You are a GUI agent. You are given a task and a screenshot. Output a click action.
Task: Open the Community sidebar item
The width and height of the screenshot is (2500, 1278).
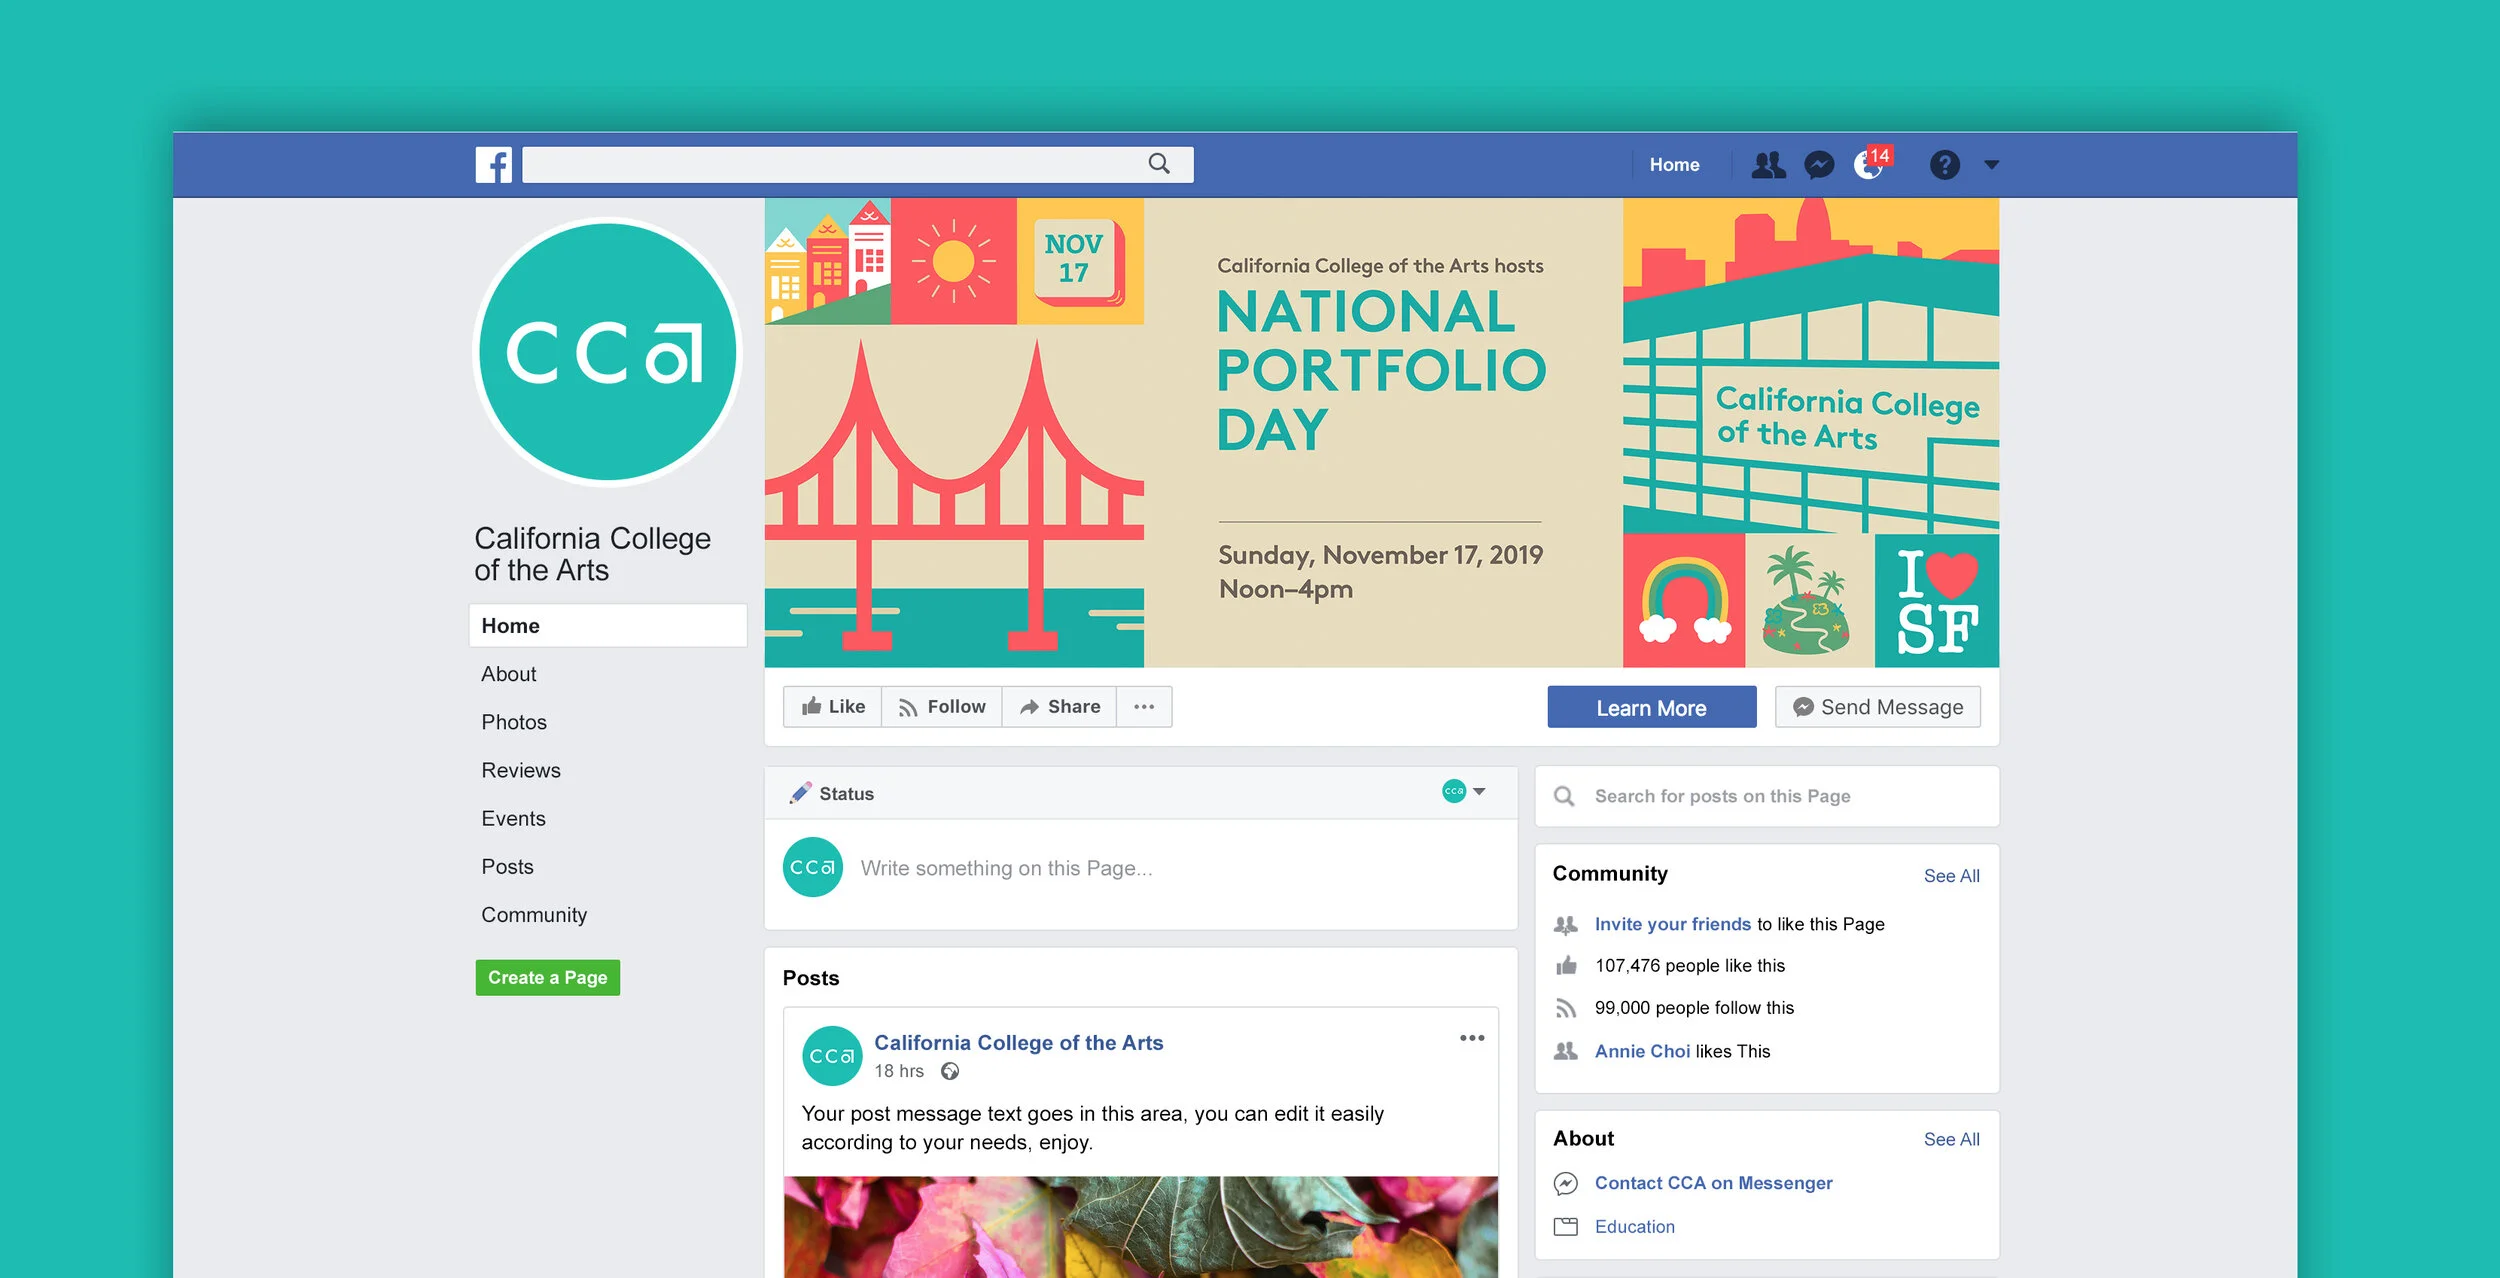(x=534, y=915)
